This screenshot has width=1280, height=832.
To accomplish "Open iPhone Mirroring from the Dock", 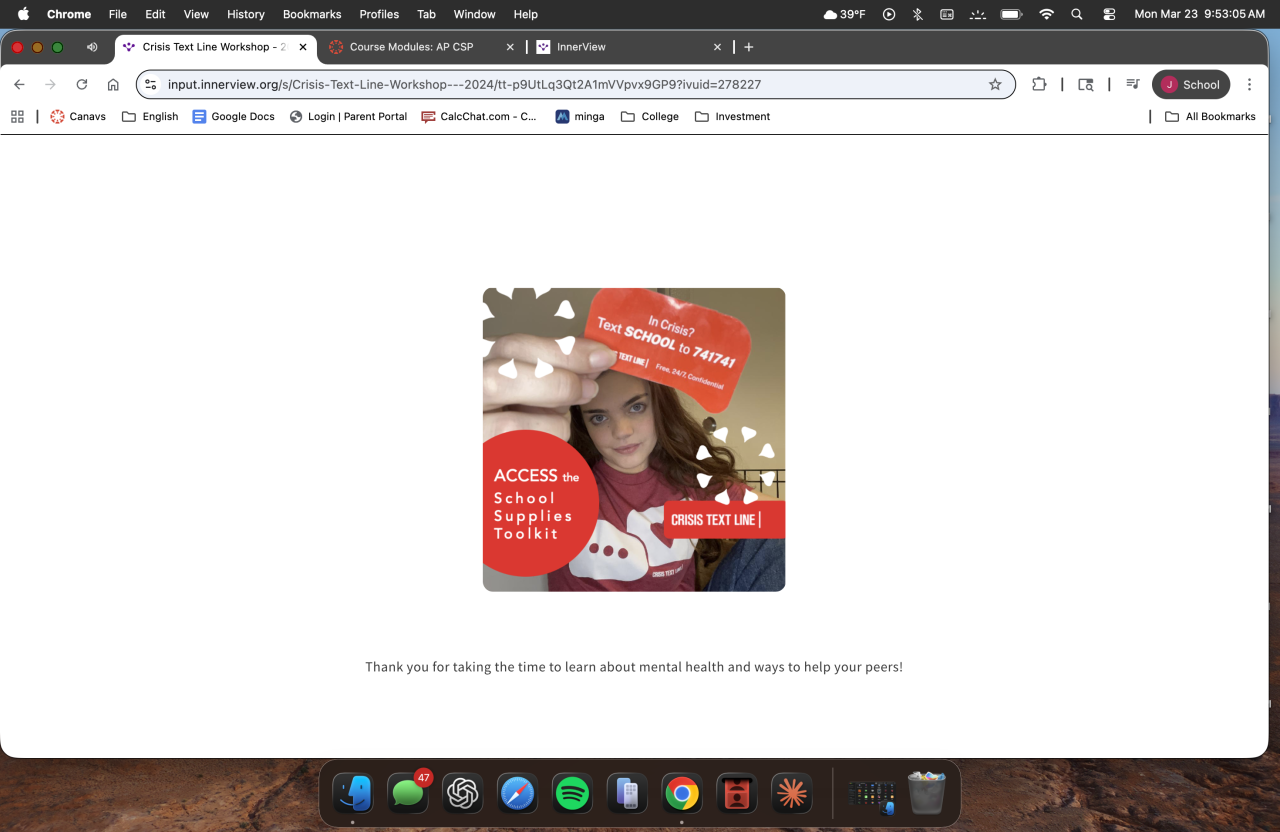I will (x=627, y=794).
